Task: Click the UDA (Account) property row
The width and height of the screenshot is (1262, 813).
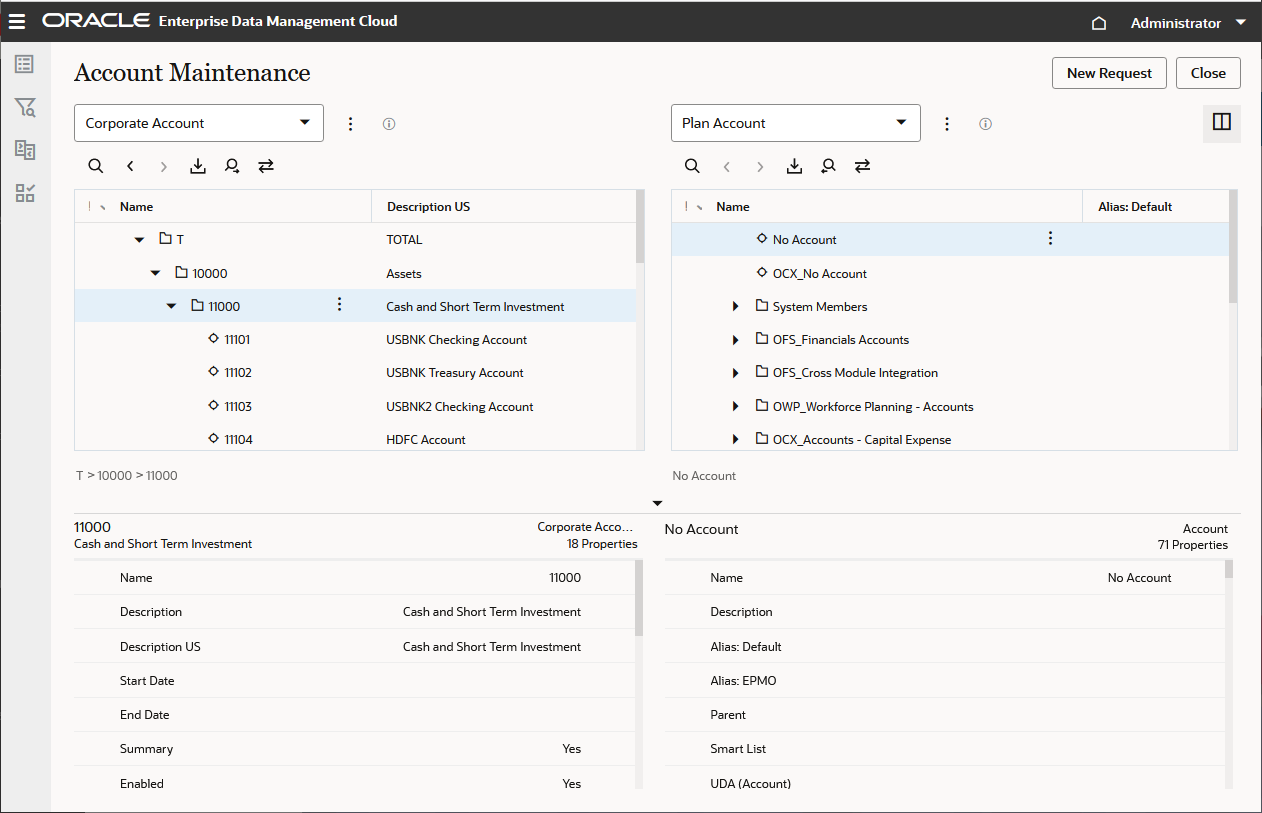Action: tap(944, 782)
